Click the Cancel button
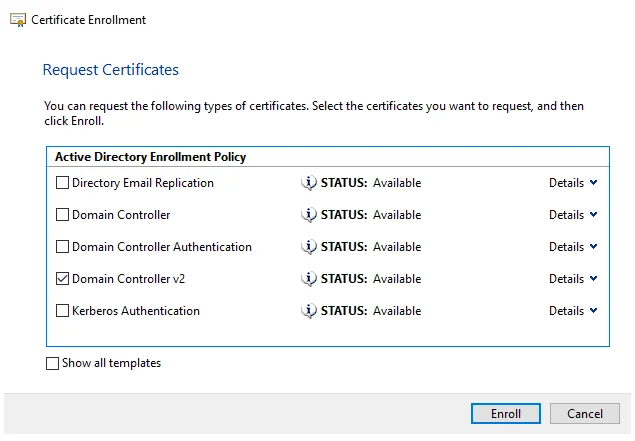Image resolution: width=635 pixels, height=441 pixels. pyautogui.click(x=585, y=414)
